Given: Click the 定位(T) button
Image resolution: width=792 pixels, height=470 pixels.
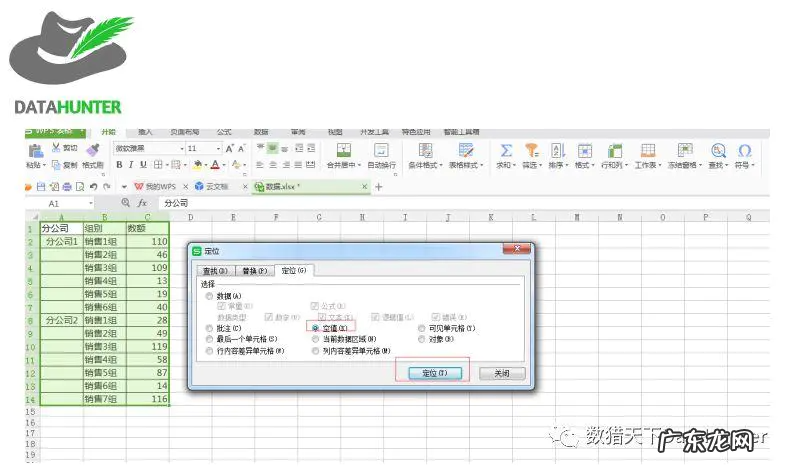Looking at the screenshot, I should [x=435, y=373].
